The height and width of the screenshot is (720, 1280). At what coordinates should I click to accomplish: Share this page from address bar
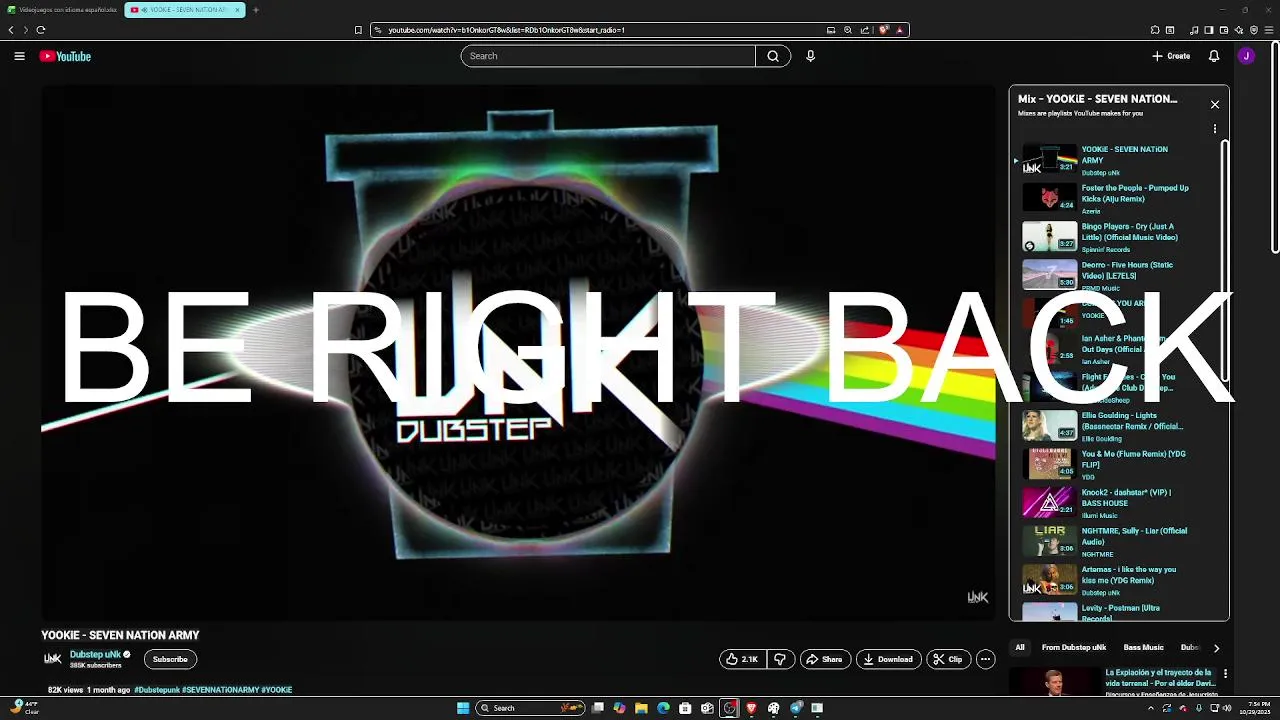pos(865,30)
